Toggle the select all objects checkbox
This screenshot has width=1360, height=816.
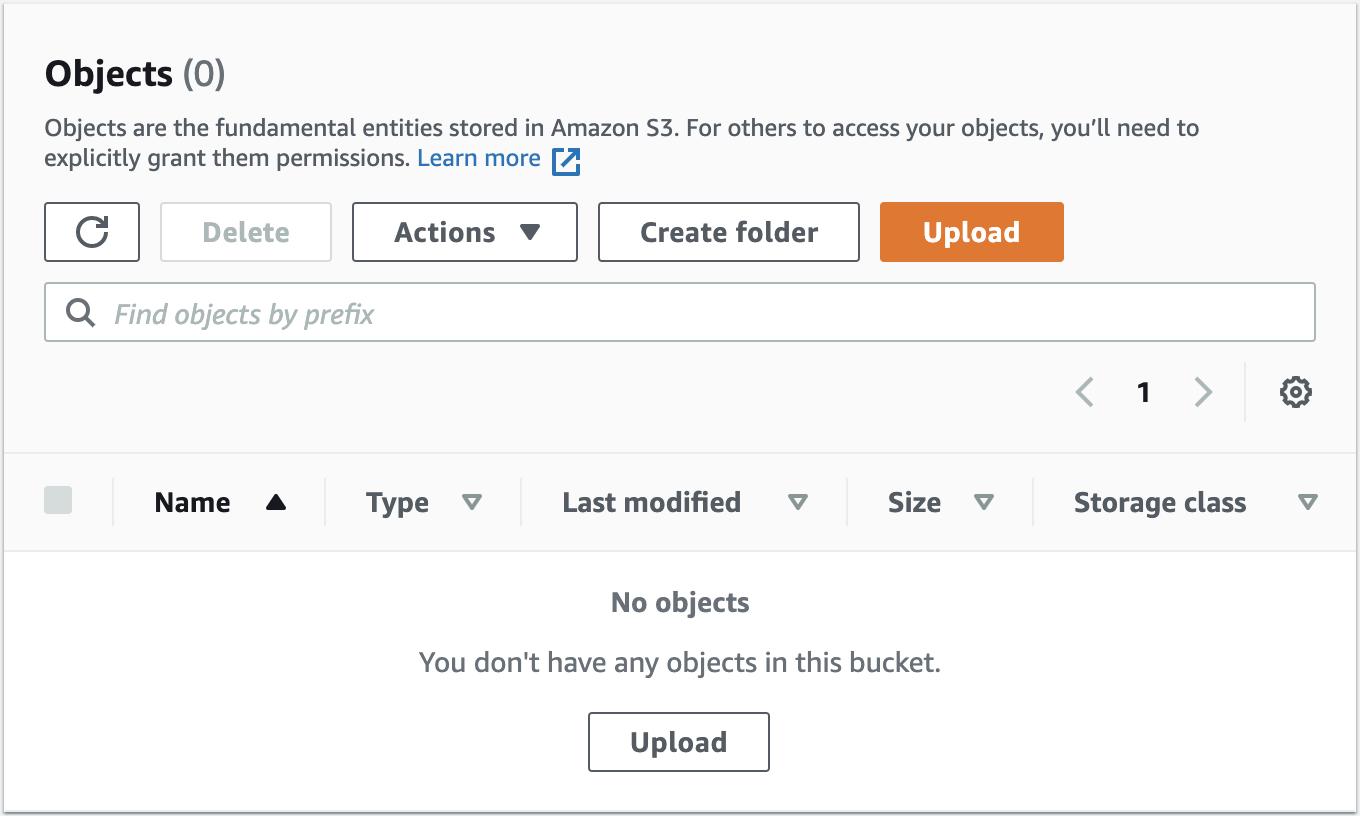coord(58,500)
